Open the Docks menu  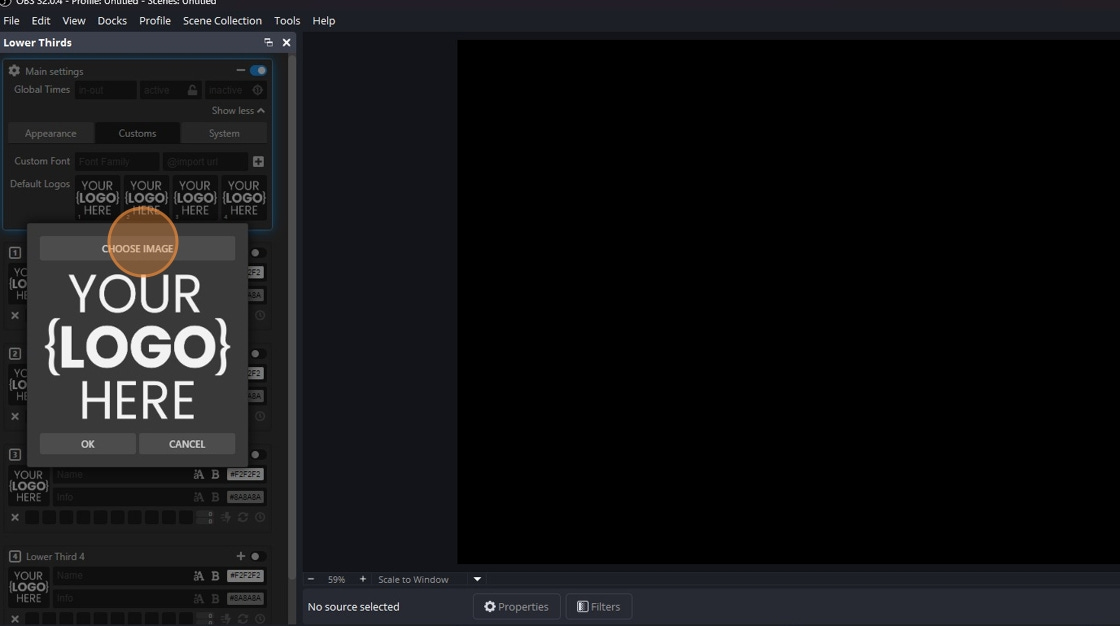tap(112, 21)
